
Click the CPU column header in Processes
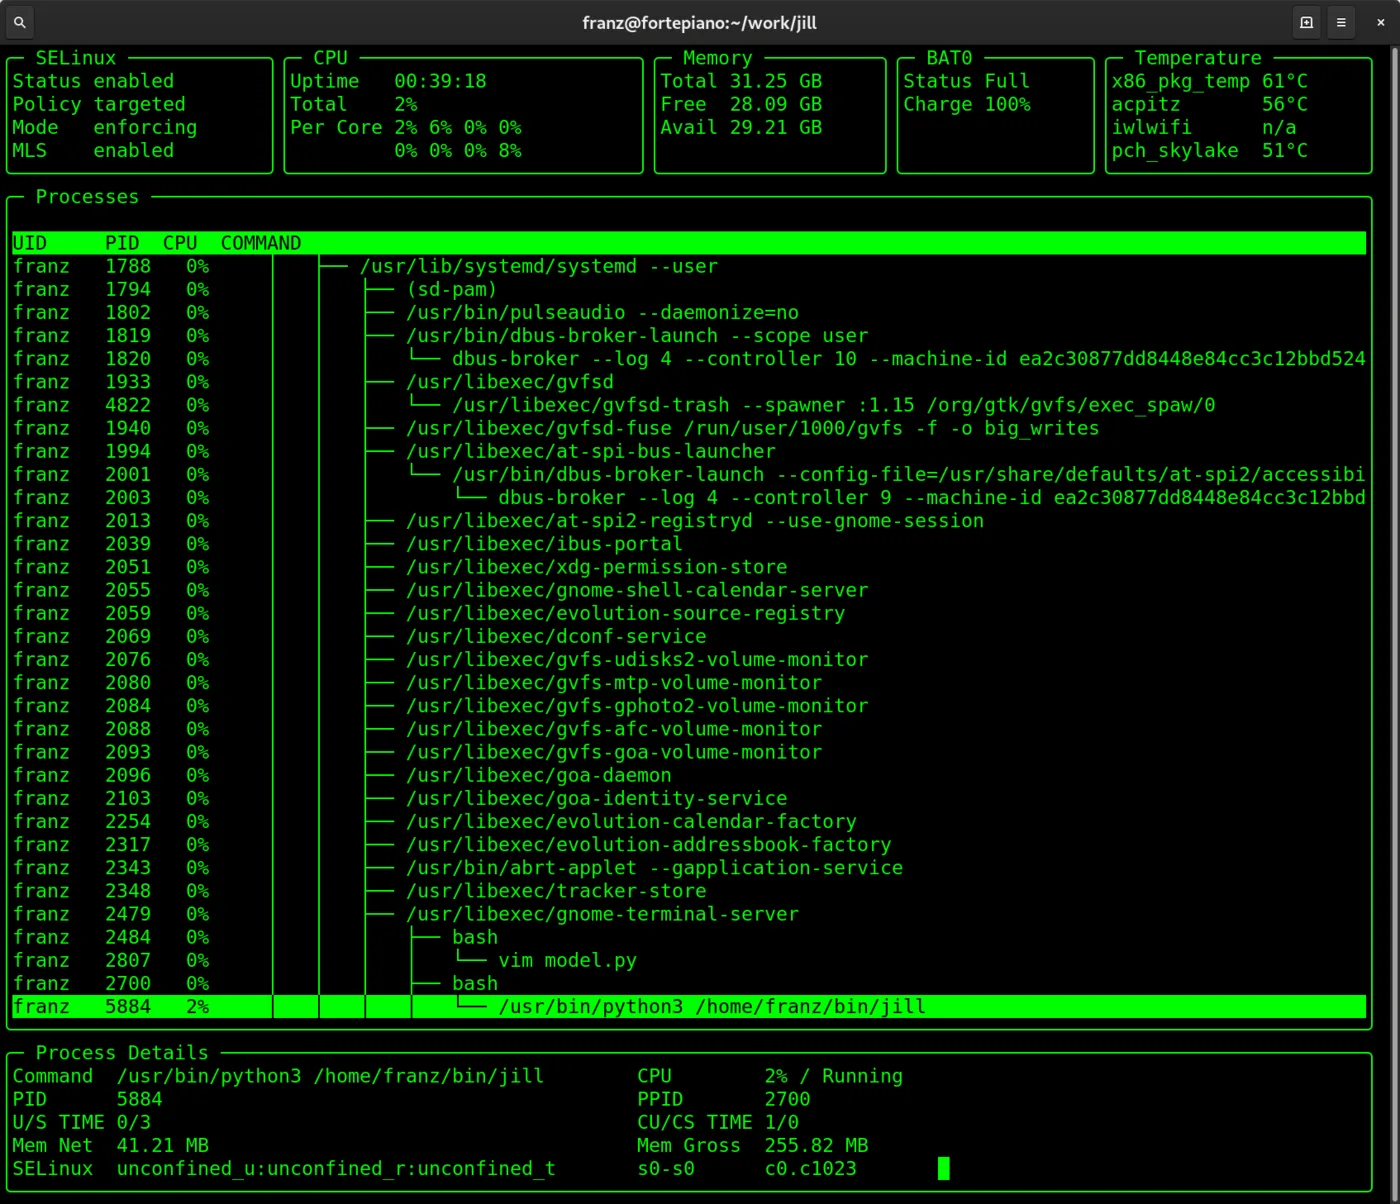[x=180, y=243]
